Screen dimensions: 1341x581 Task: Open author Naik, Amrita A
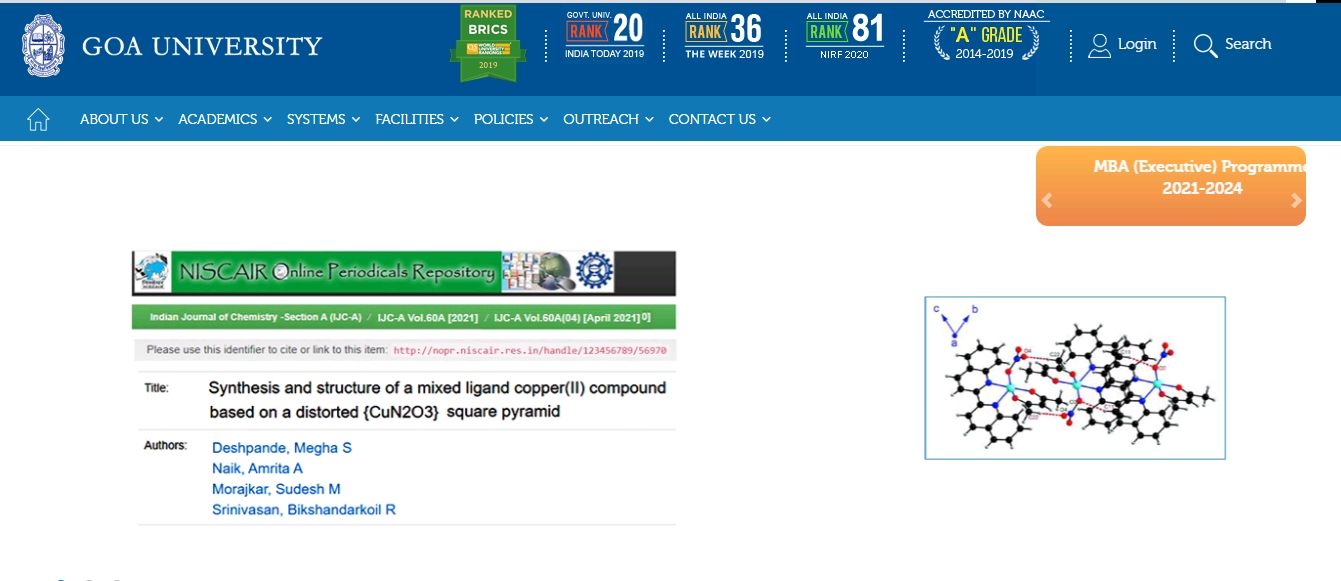257,468
